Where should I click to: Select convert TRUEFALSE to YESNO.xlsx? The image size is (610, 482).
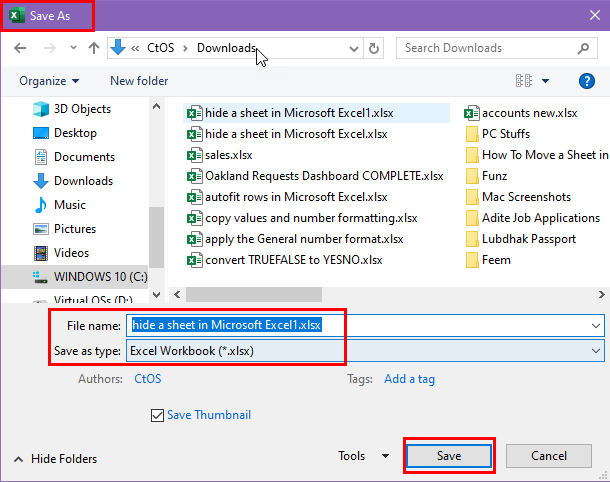(284, 260)
